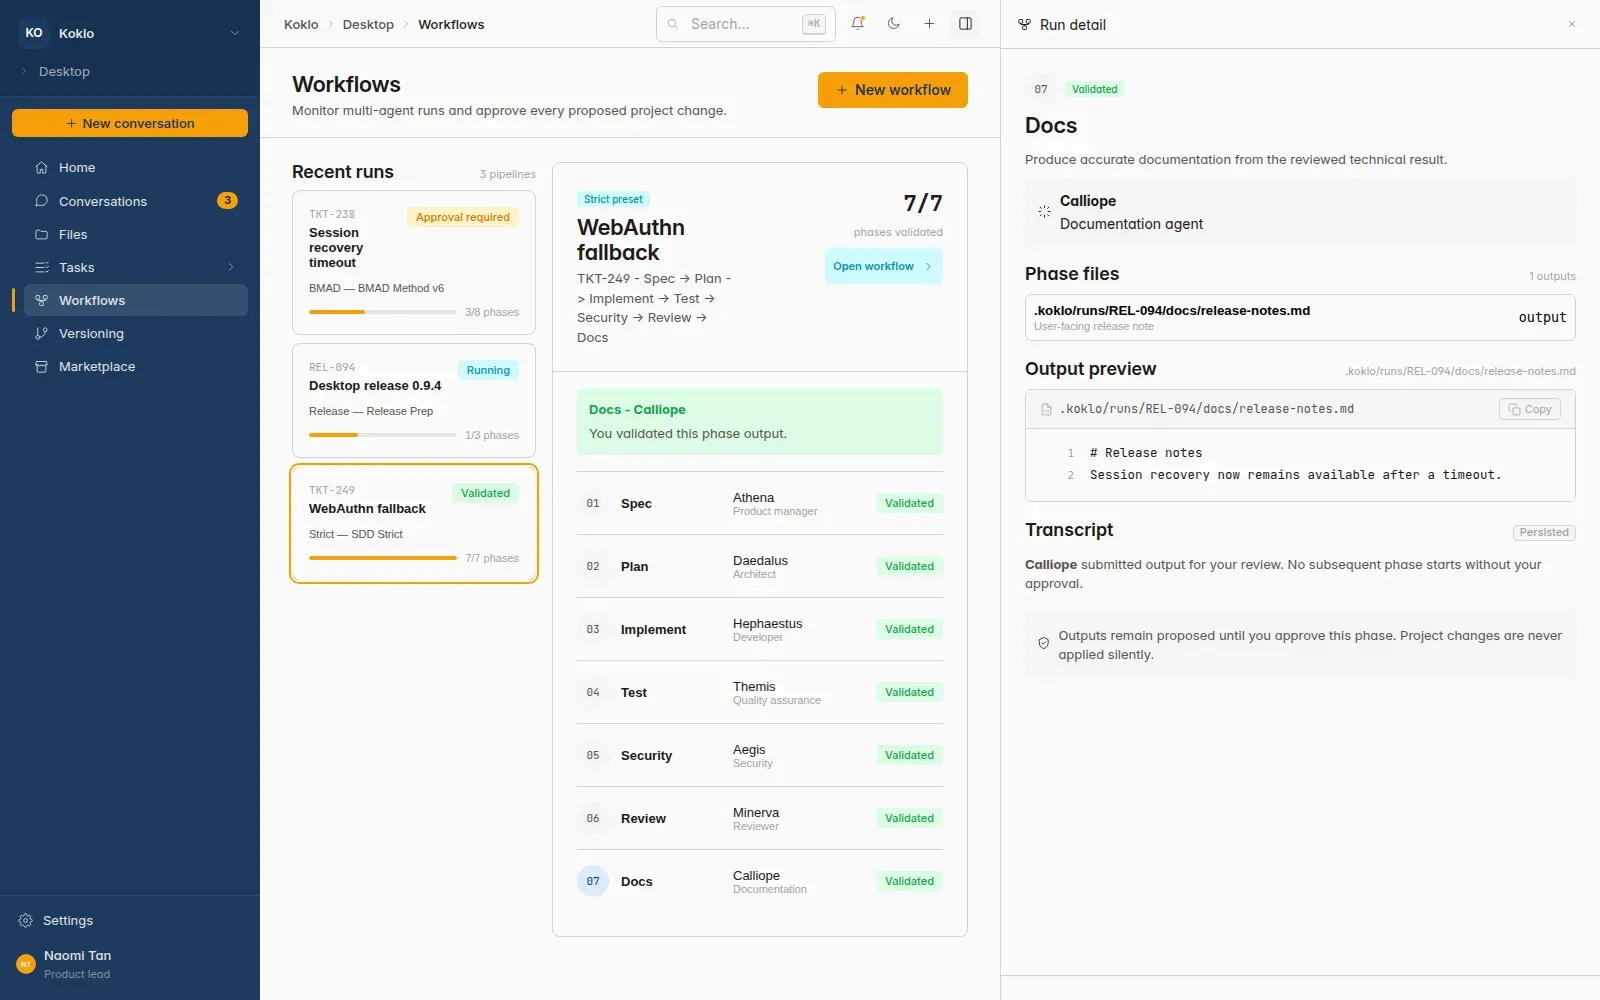
Task: Create a New workflow
Action: tap(893, 90)
